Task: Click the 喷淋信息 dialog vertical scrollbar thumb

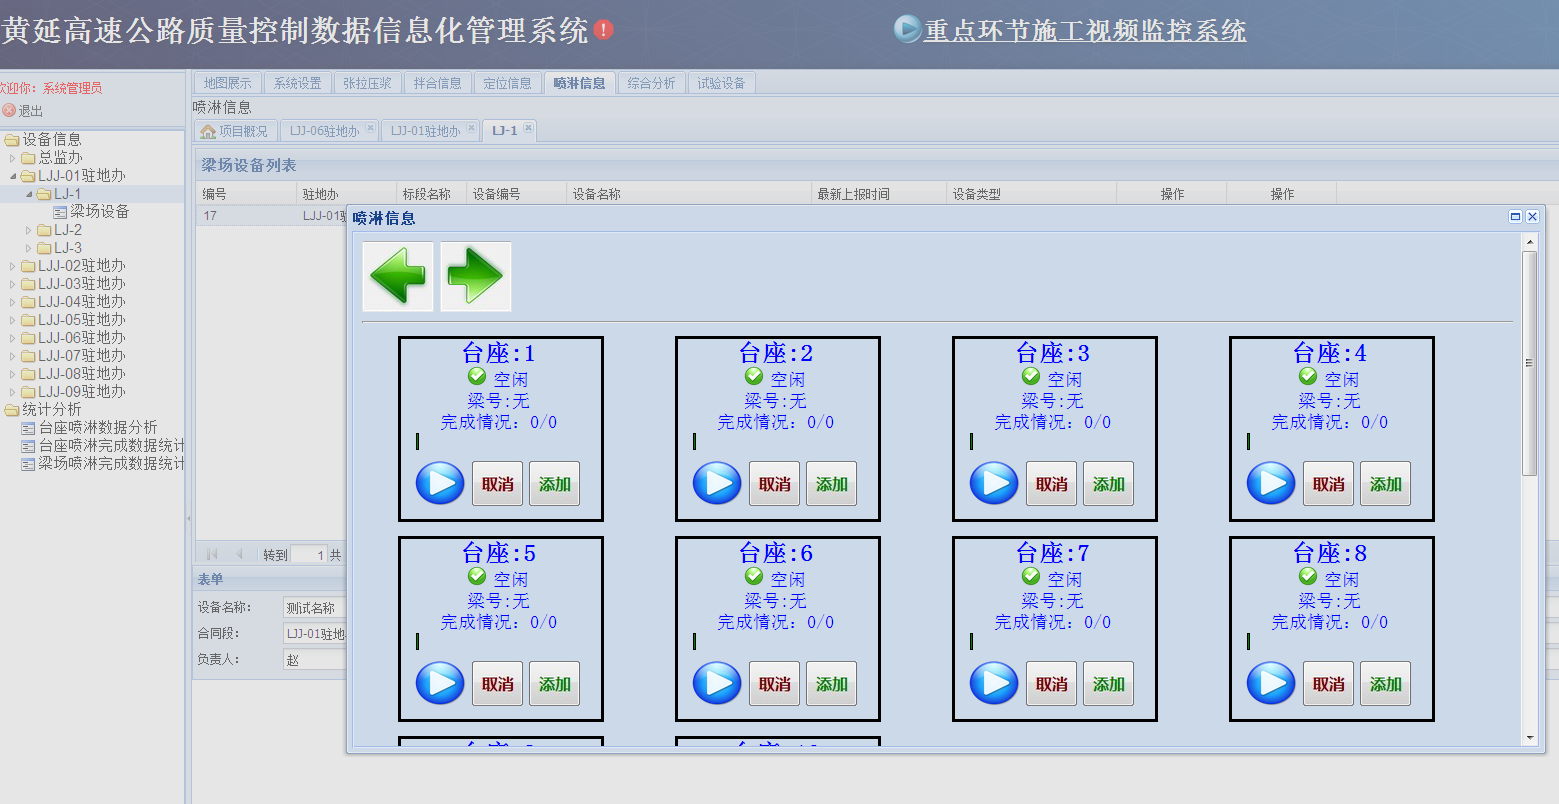Action: click(1529, 363)
